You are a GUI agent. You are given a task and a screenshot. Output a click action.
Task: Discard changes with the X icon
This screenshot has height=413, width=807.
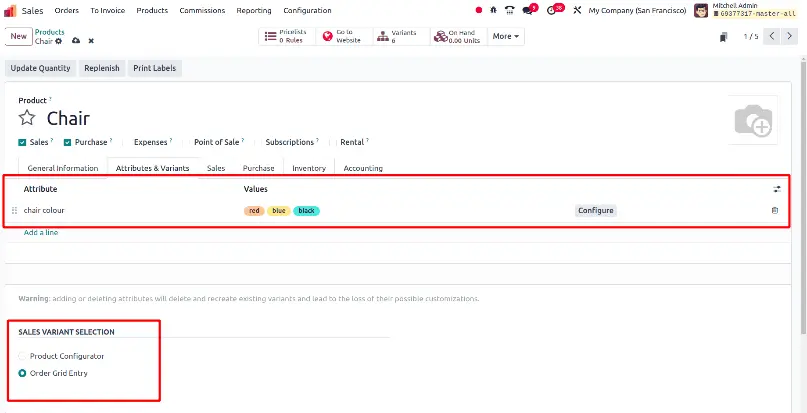91,41
